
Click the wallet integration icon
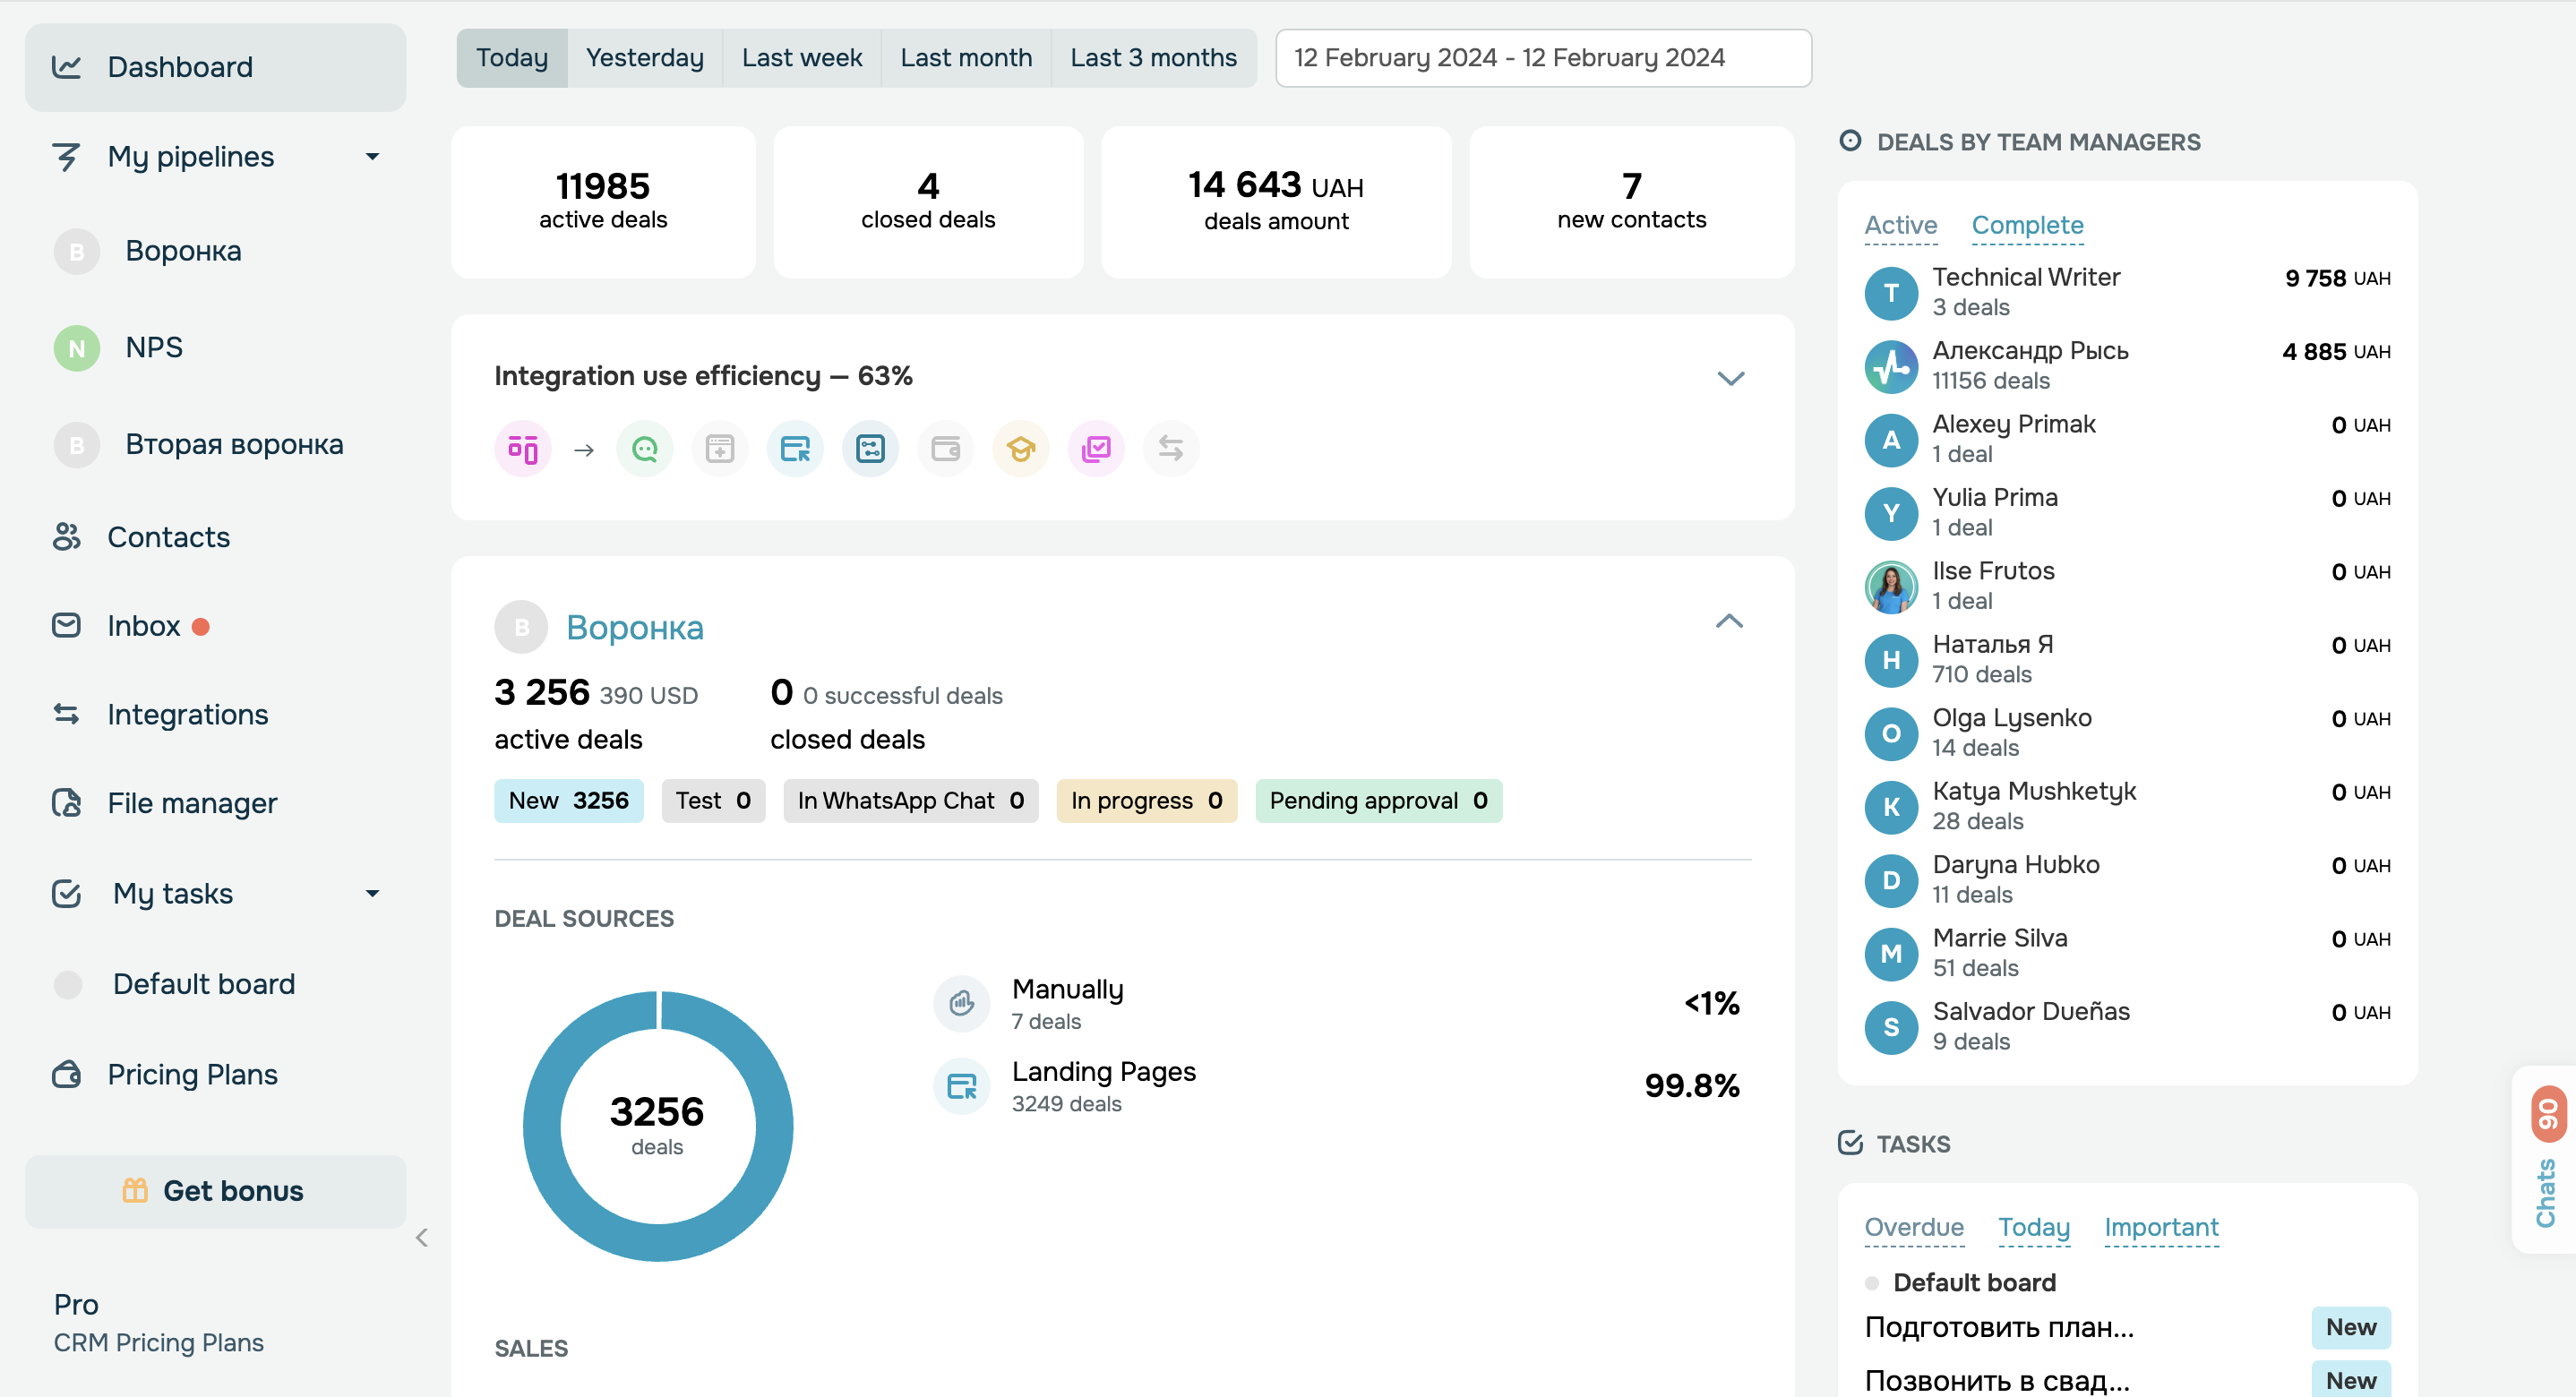pos(945,449)
